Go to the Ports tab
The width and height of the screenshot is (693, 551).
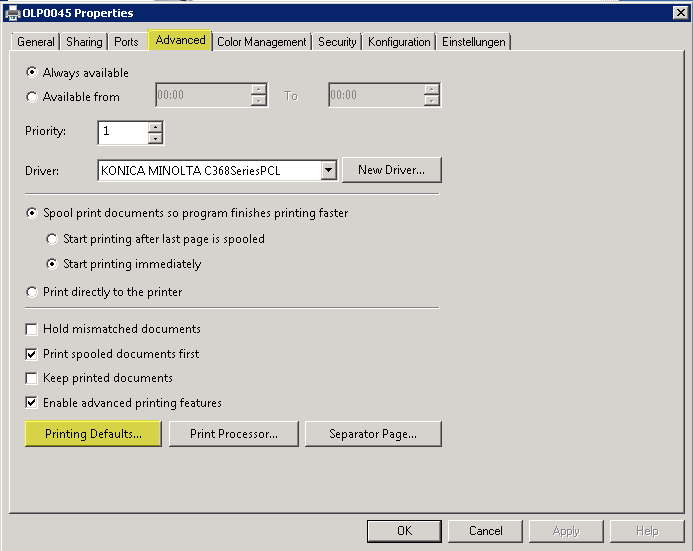pos(126,42)
